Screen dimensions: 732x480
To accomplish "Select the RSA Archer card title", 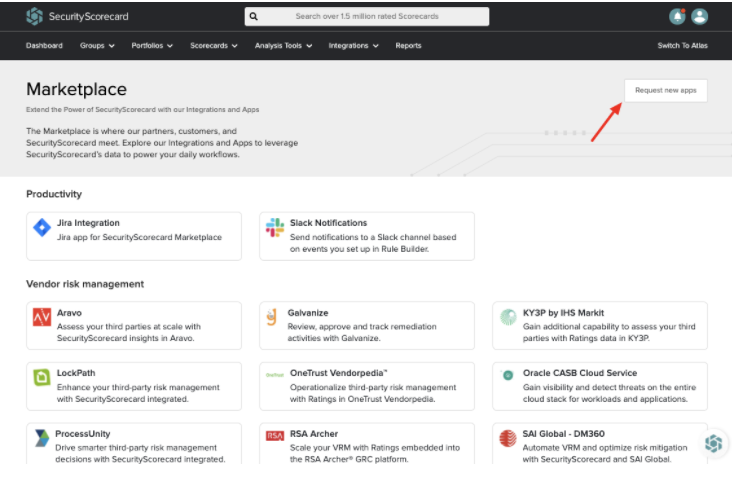I will pos(314,433).
